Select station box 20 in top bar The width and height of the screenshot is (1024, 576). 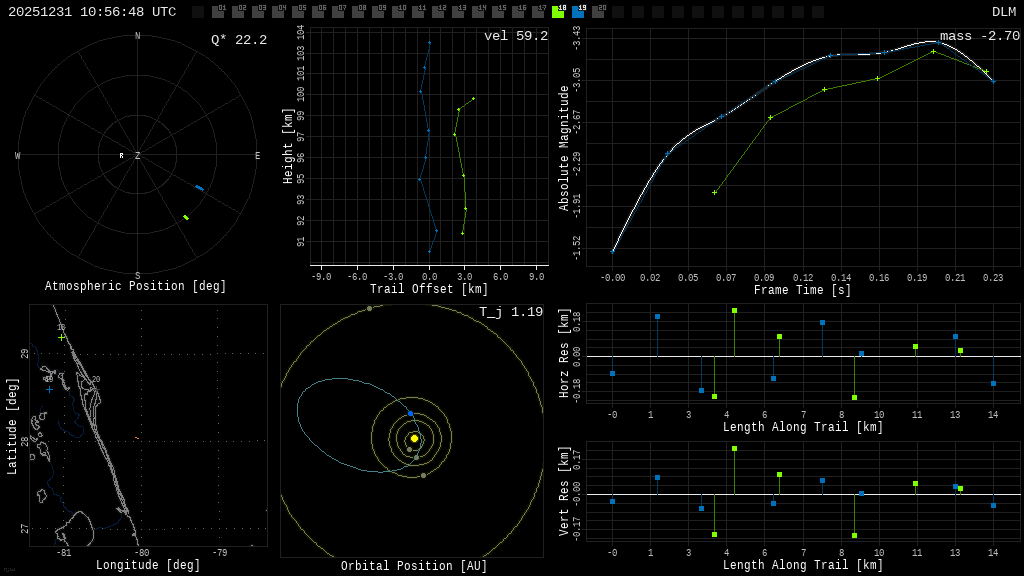click(x=598, y=12)
